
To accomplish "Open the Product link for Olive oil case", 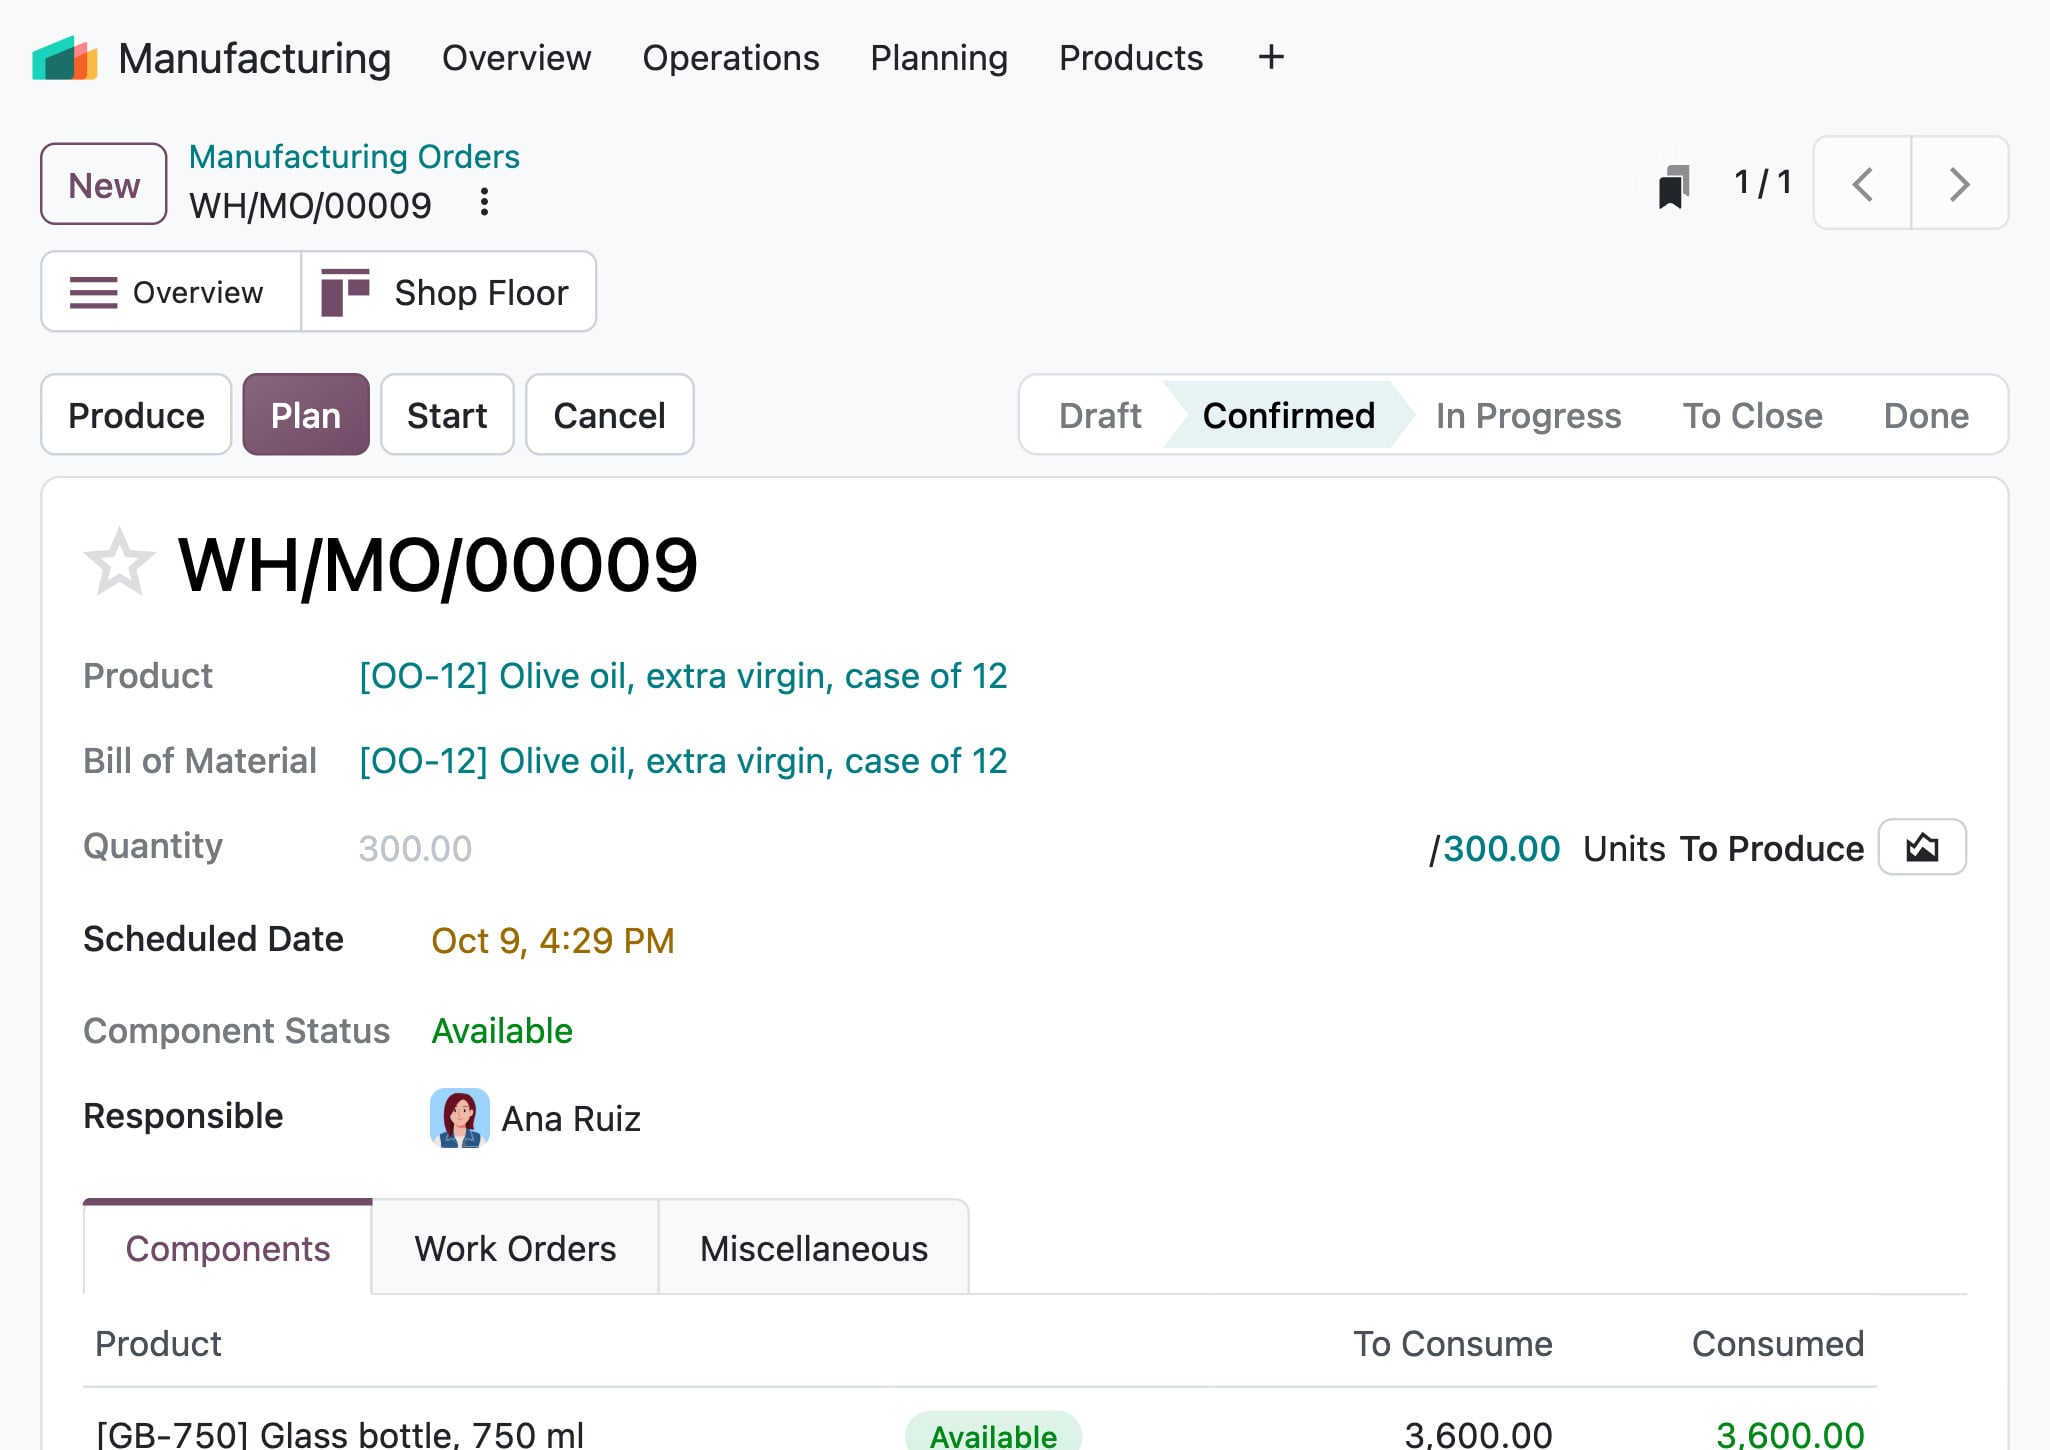I will pyautogui.click(x=683, y=676).
